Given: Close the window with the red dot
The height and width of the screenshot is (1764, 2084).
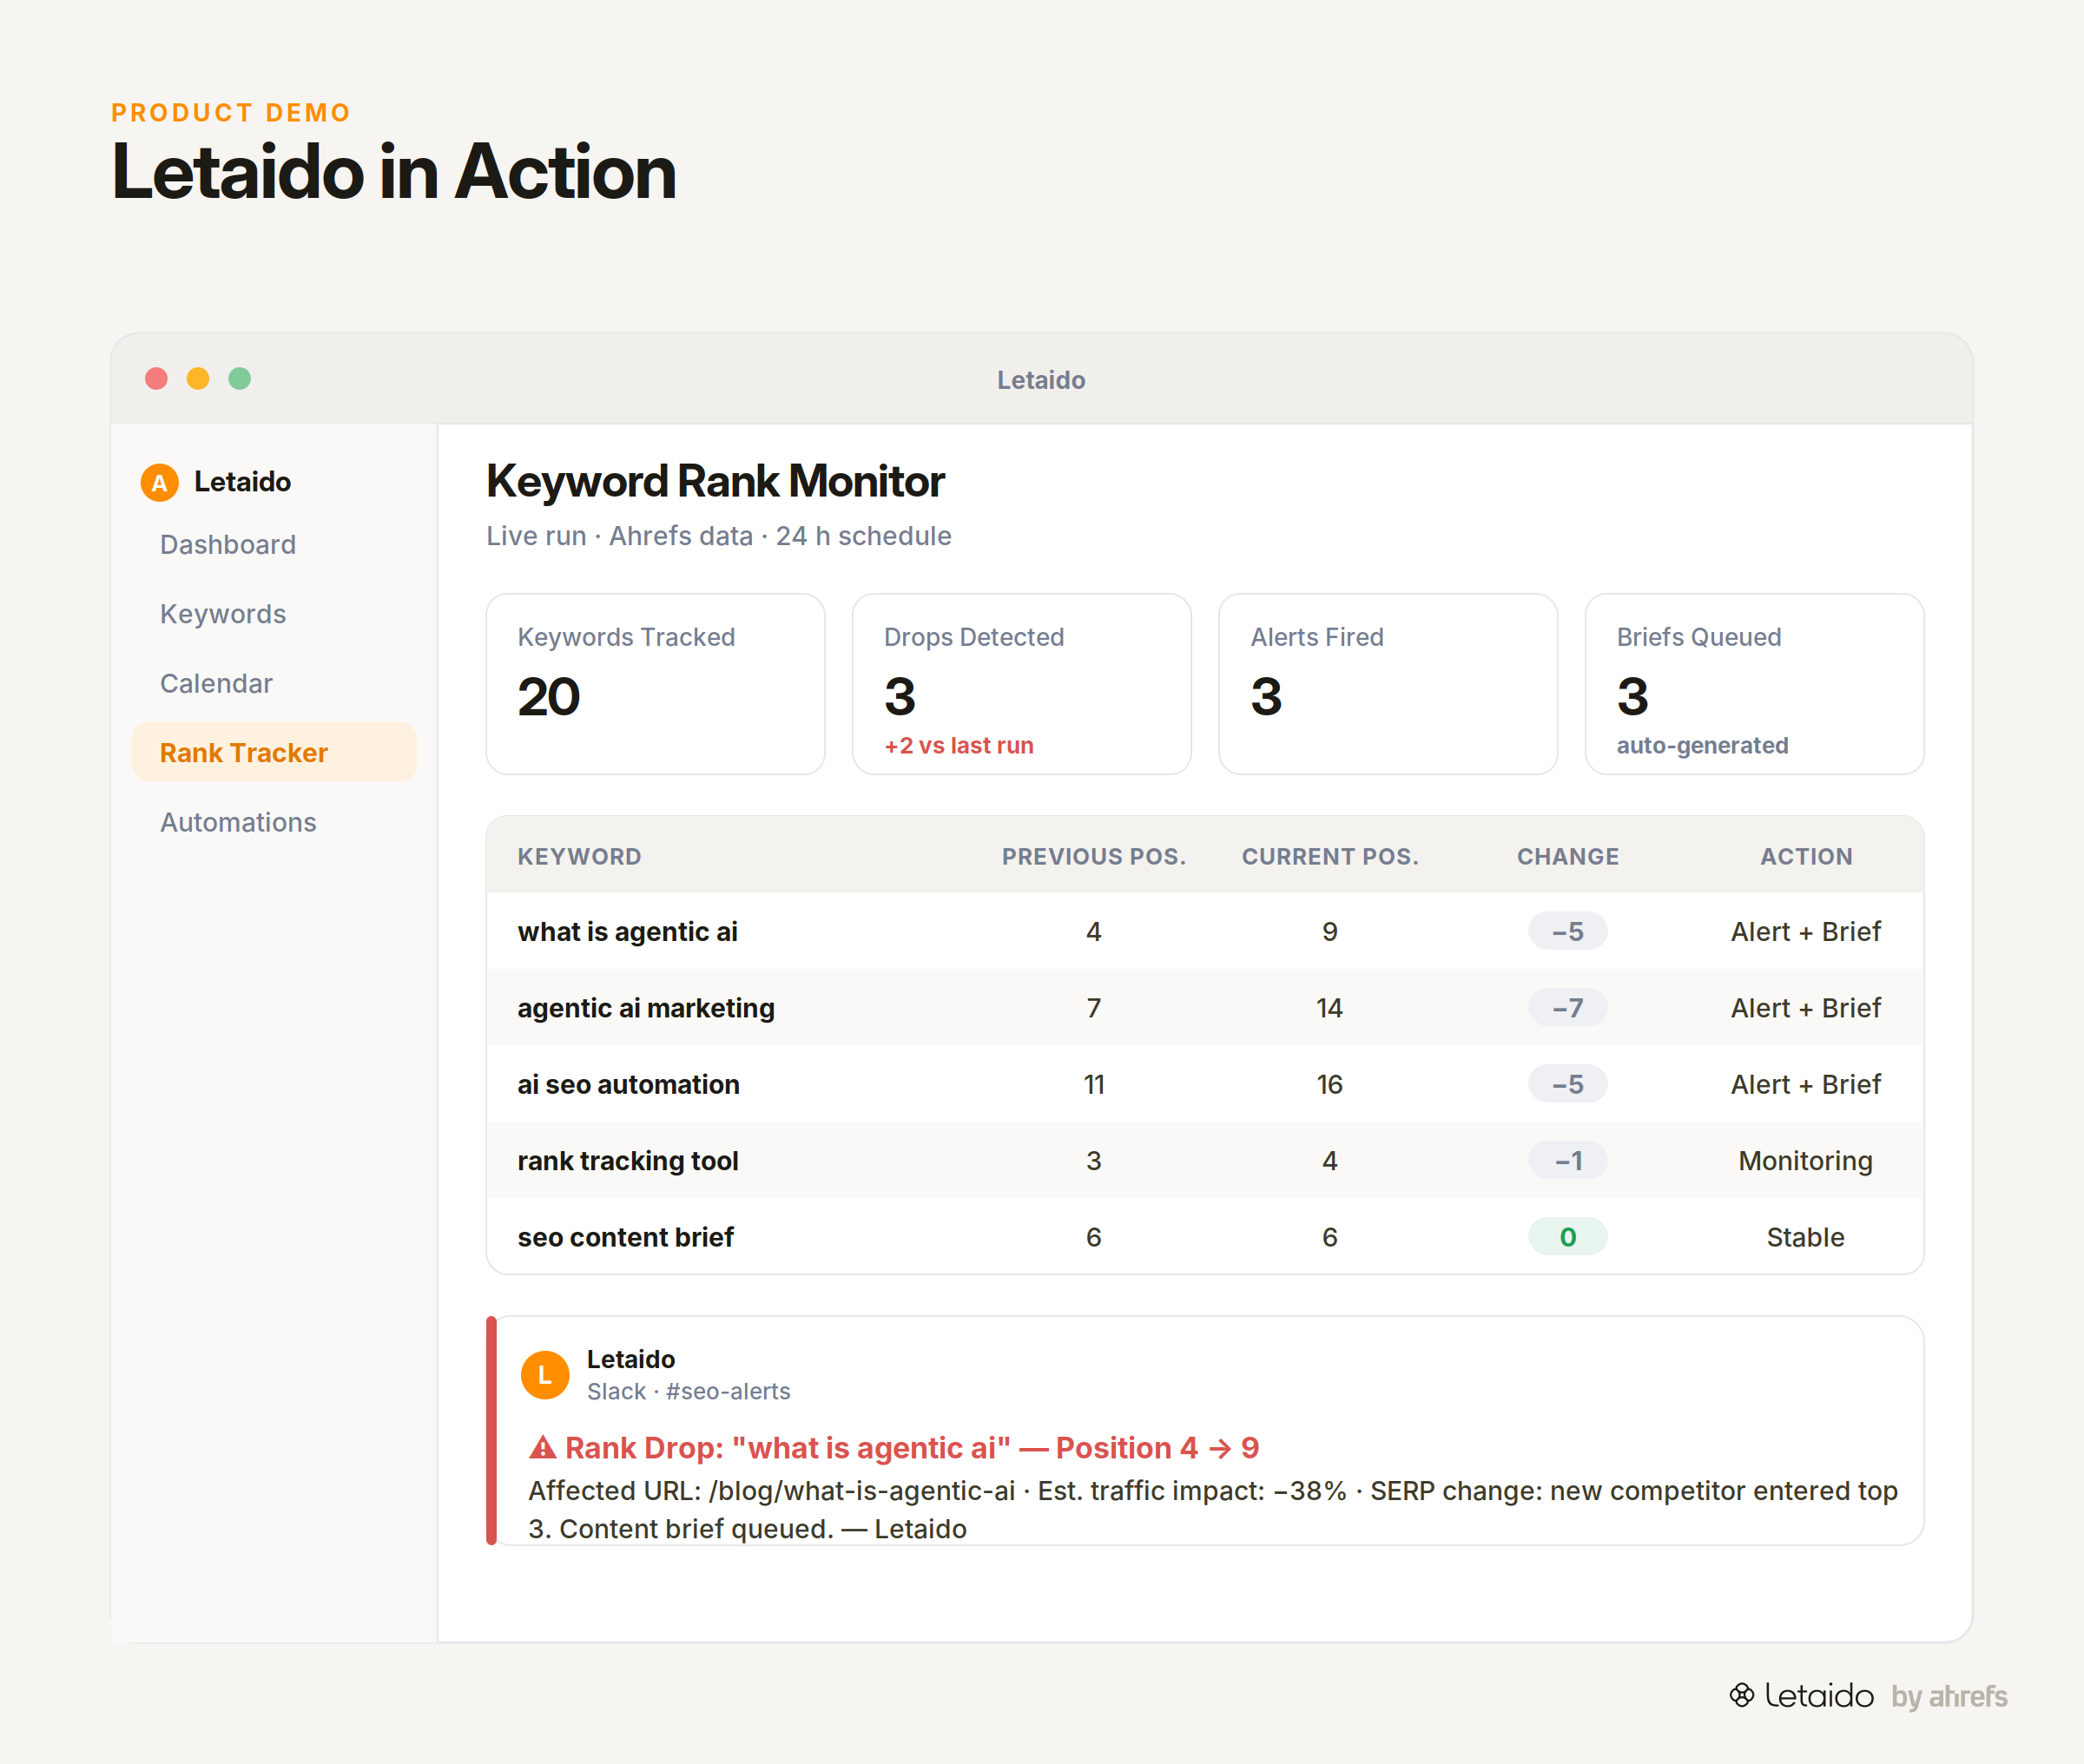Looking at the screenshot, I should tap(156, 379).
